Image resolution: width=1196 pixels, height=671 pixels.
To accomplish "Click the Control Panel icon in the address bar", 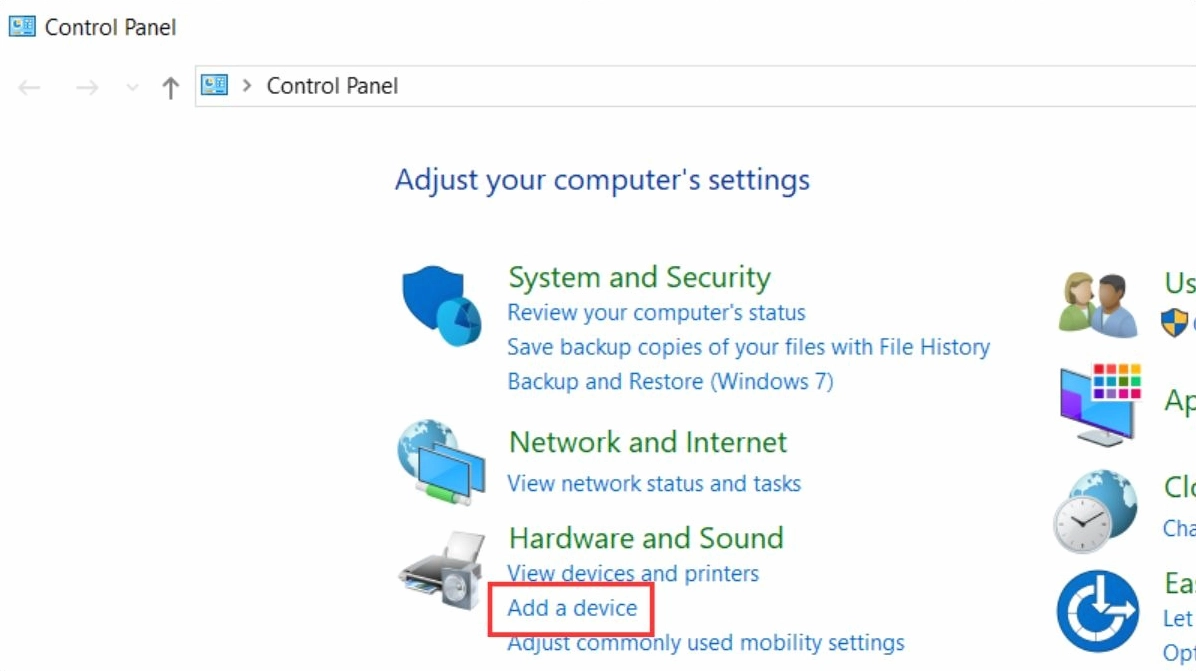I will tap(213, 85).
